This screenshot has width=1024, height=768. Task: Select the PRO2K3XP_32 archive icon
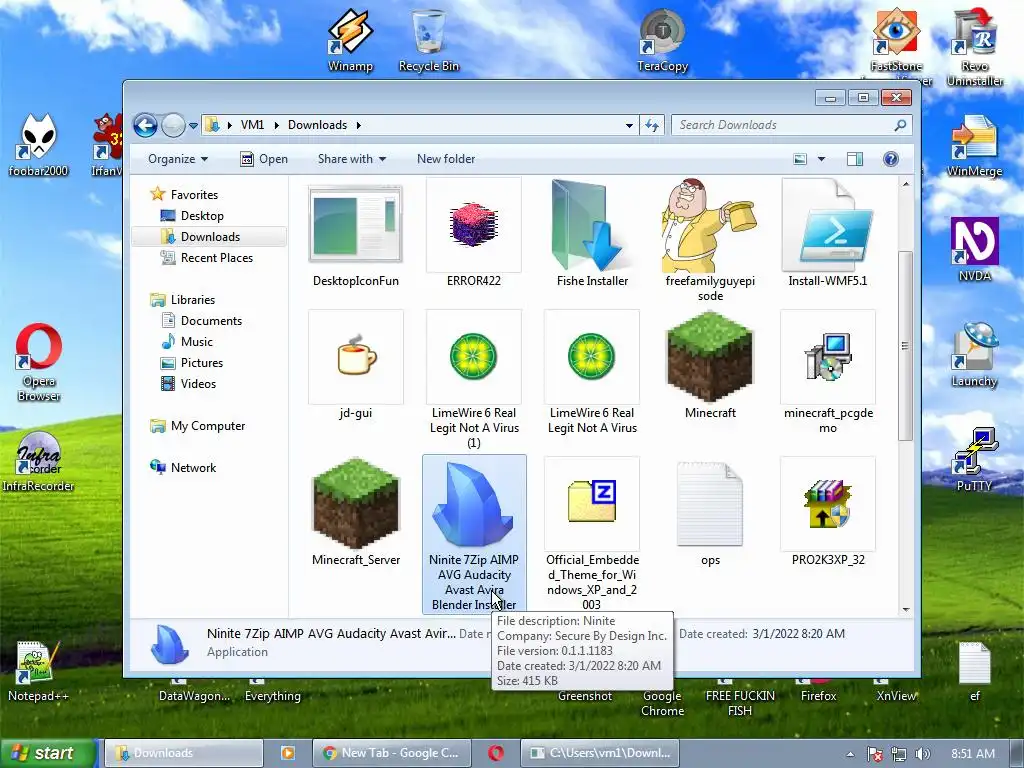(828, 504)
